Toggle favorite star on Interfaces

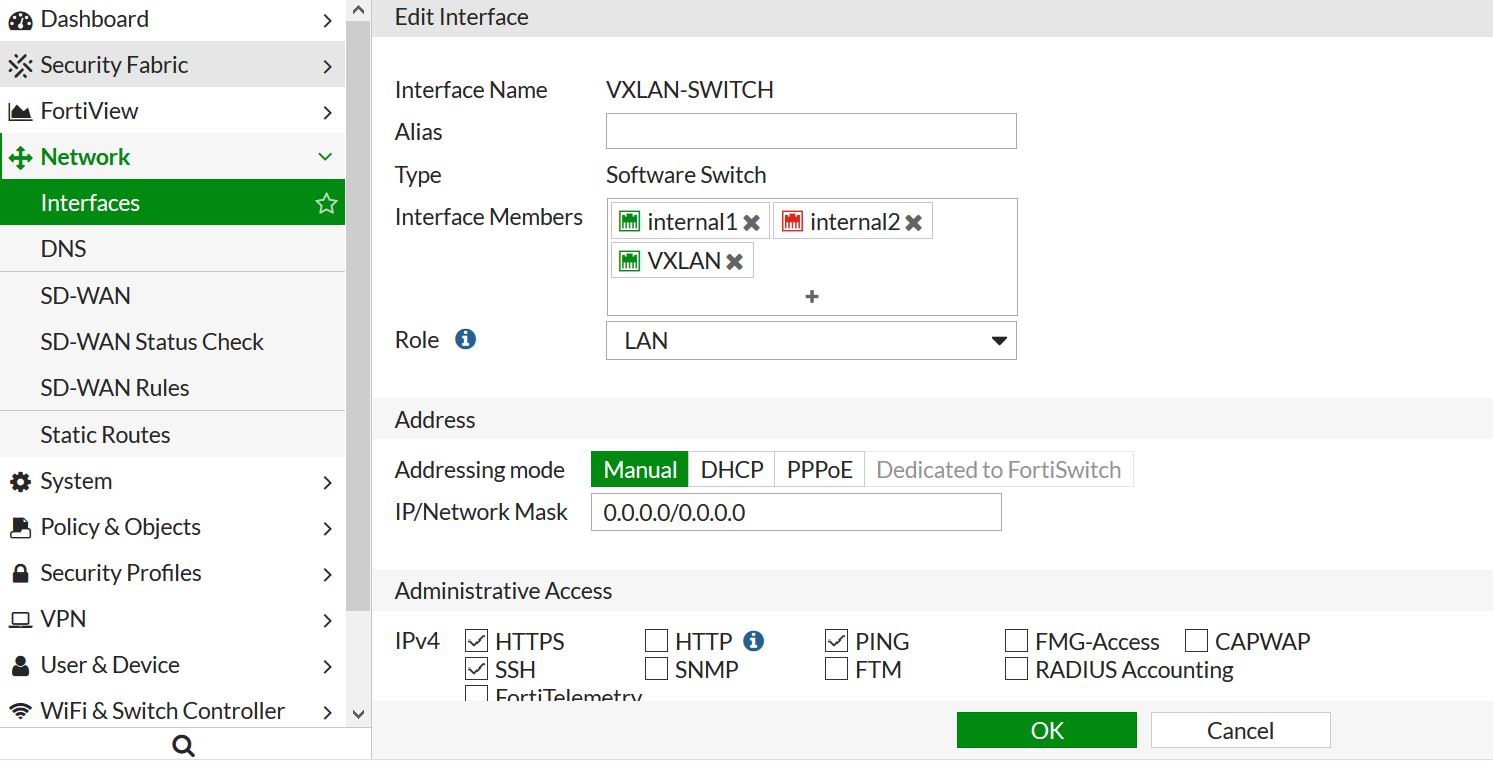(326, 204)
